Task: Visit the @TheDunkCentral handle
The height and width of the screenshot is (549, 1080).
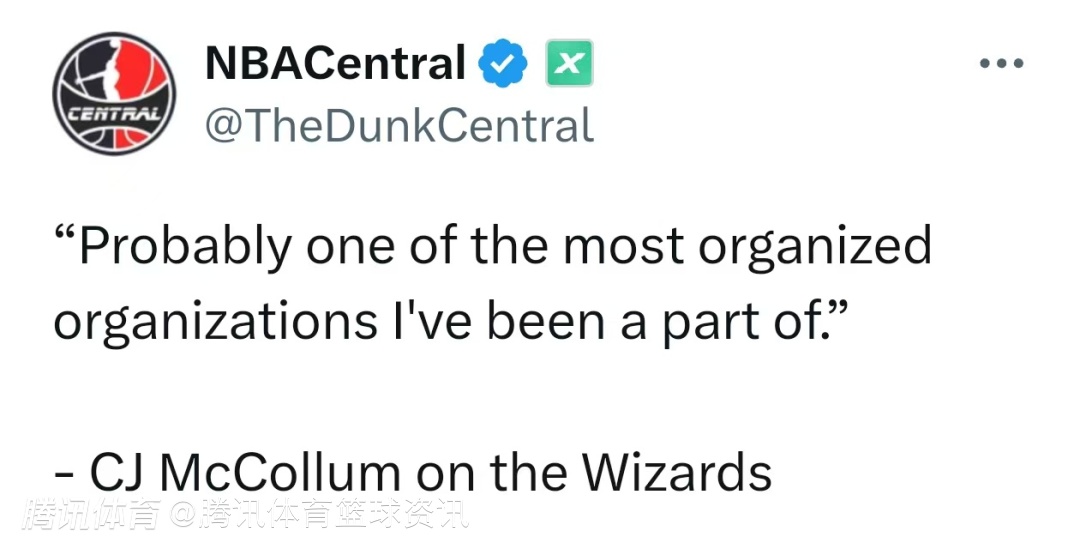Action: point(399,127)
